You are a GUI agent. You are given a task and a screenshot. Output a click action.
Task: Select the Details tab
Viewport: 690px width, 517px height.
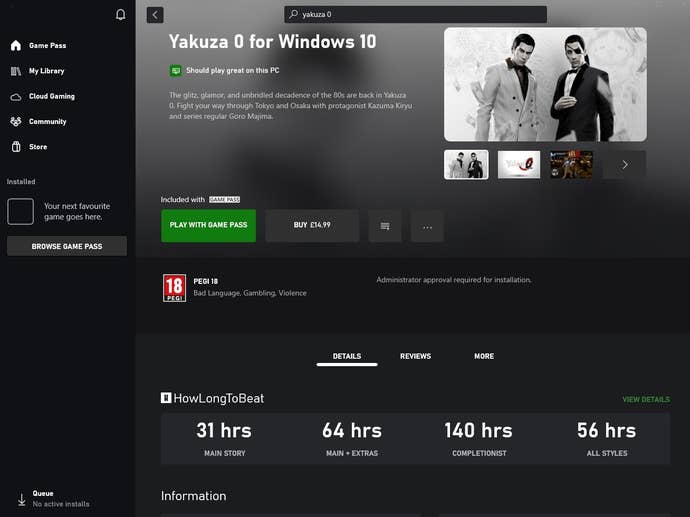click(x=347, y=356)
